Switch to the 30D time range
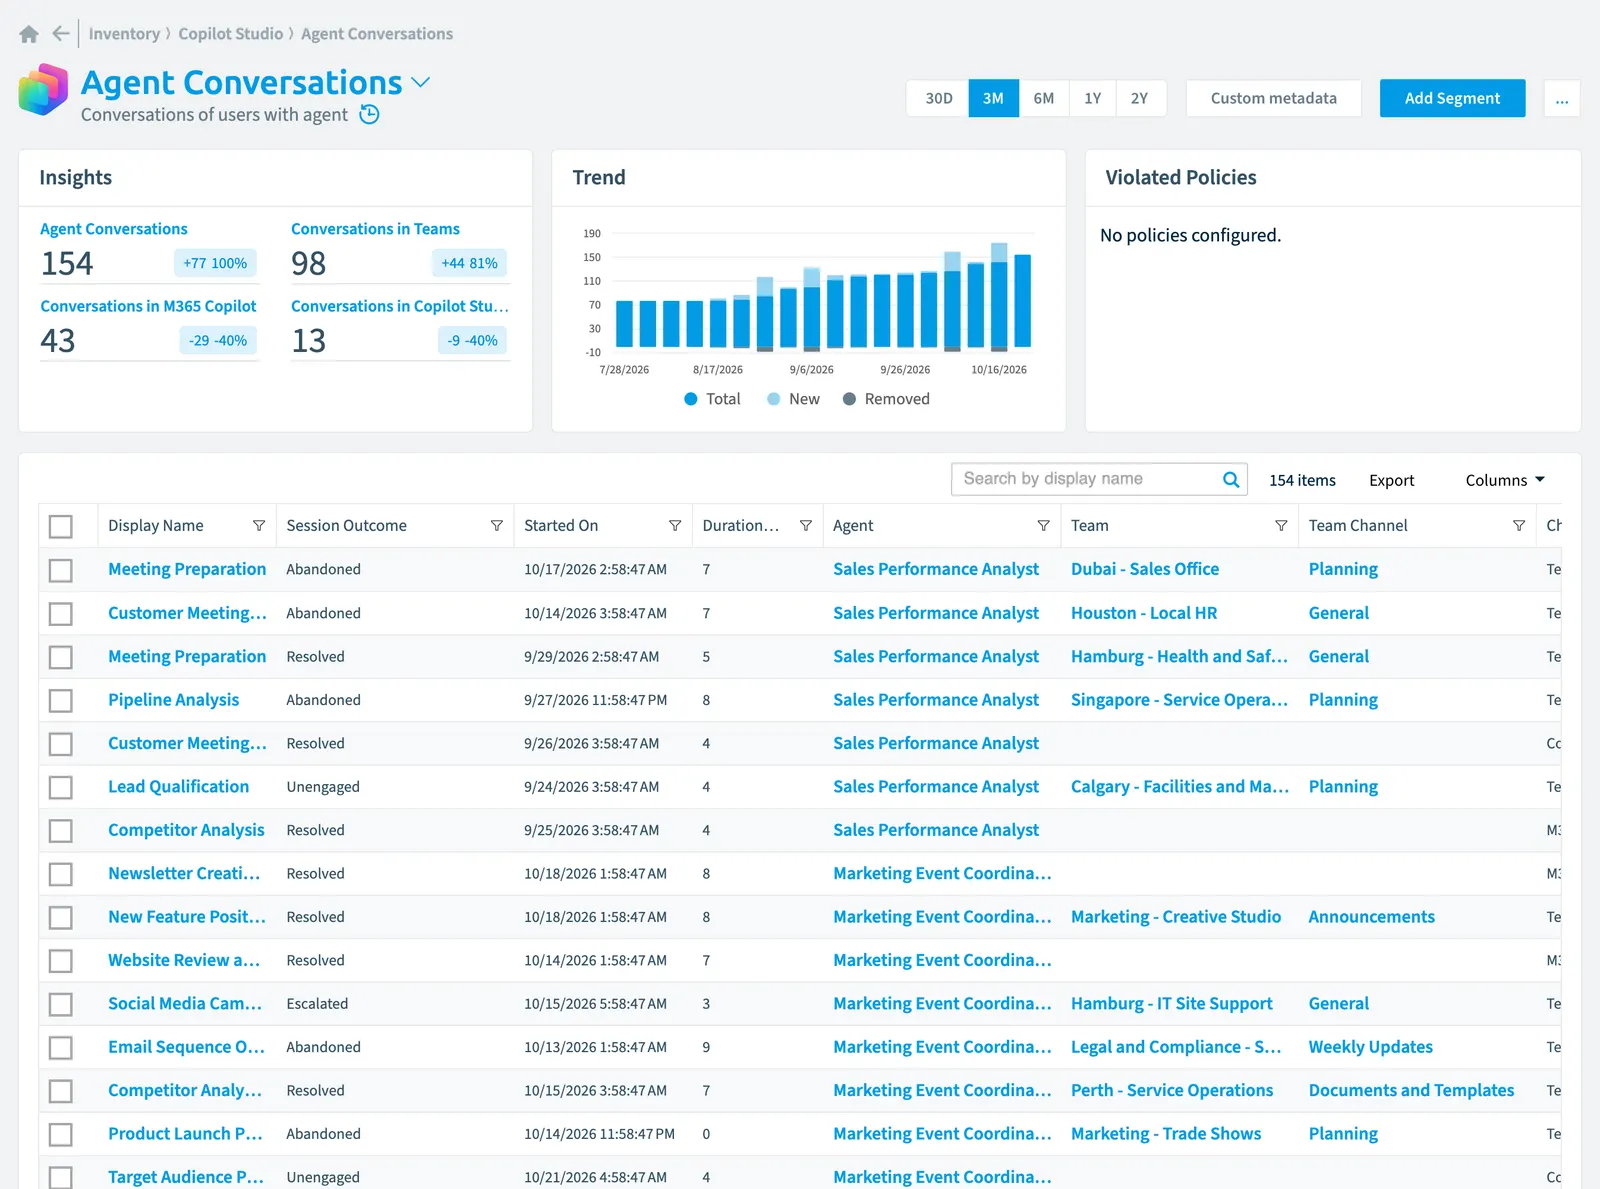1600x1189 pixels. point(938,99)
